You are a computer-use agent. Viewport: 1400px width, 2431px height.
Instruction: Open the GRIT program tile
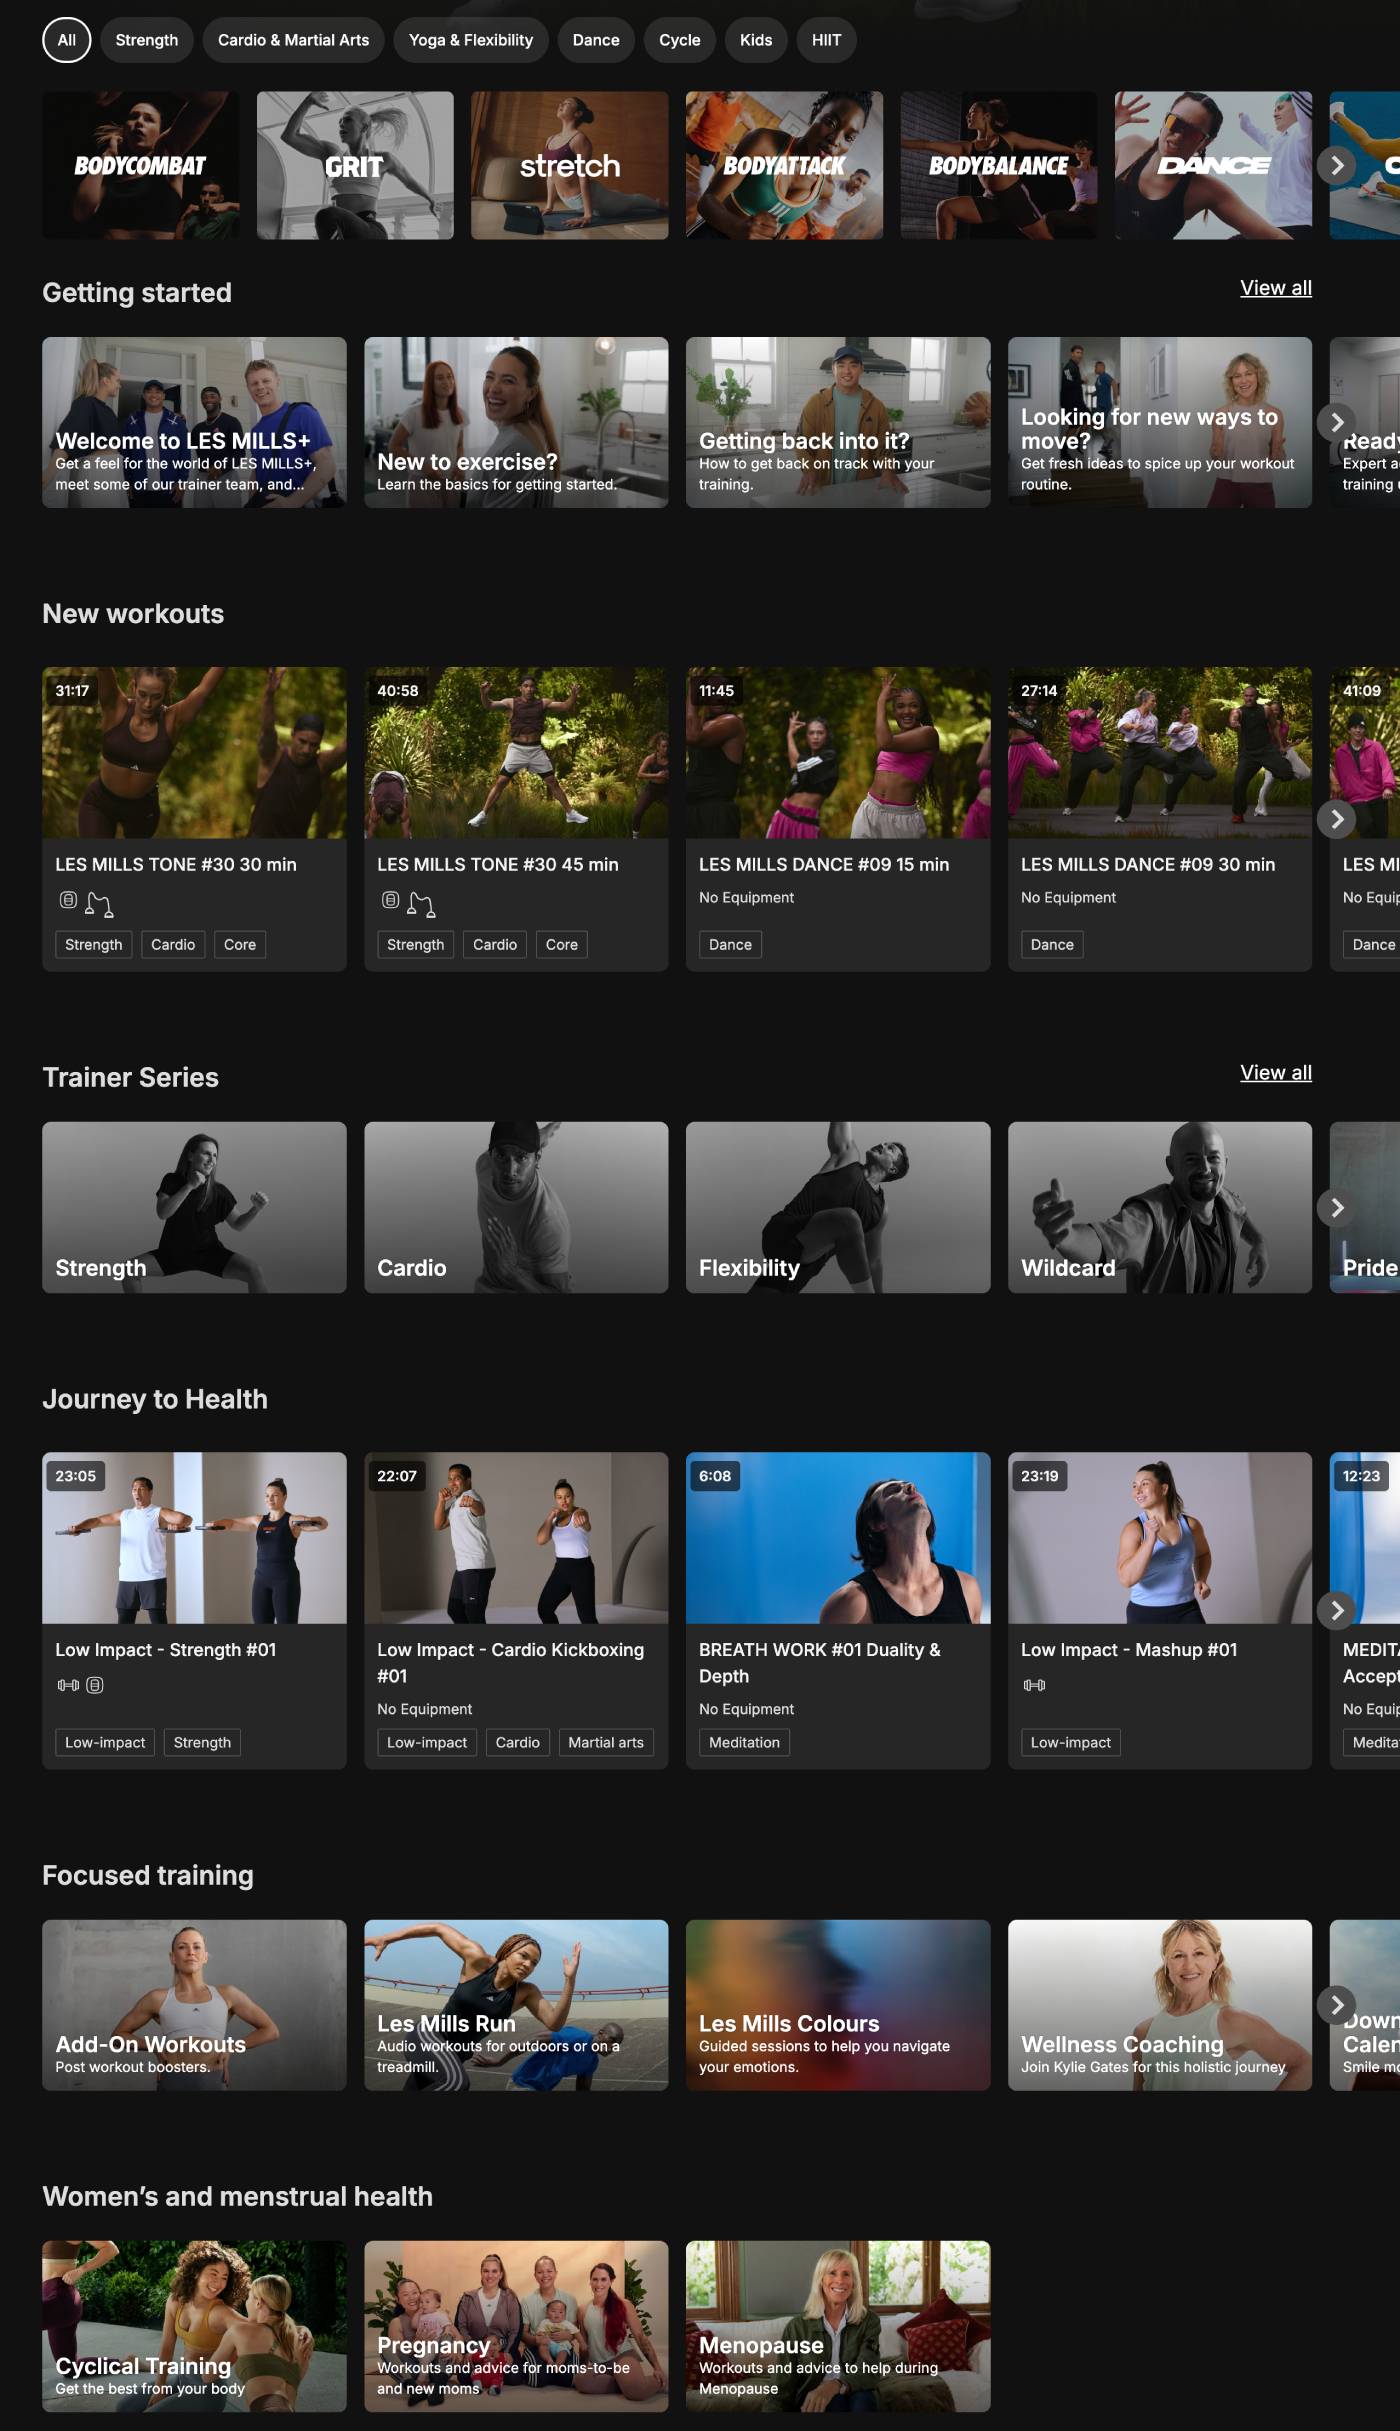pyautogui.click(x=355, y=165)
